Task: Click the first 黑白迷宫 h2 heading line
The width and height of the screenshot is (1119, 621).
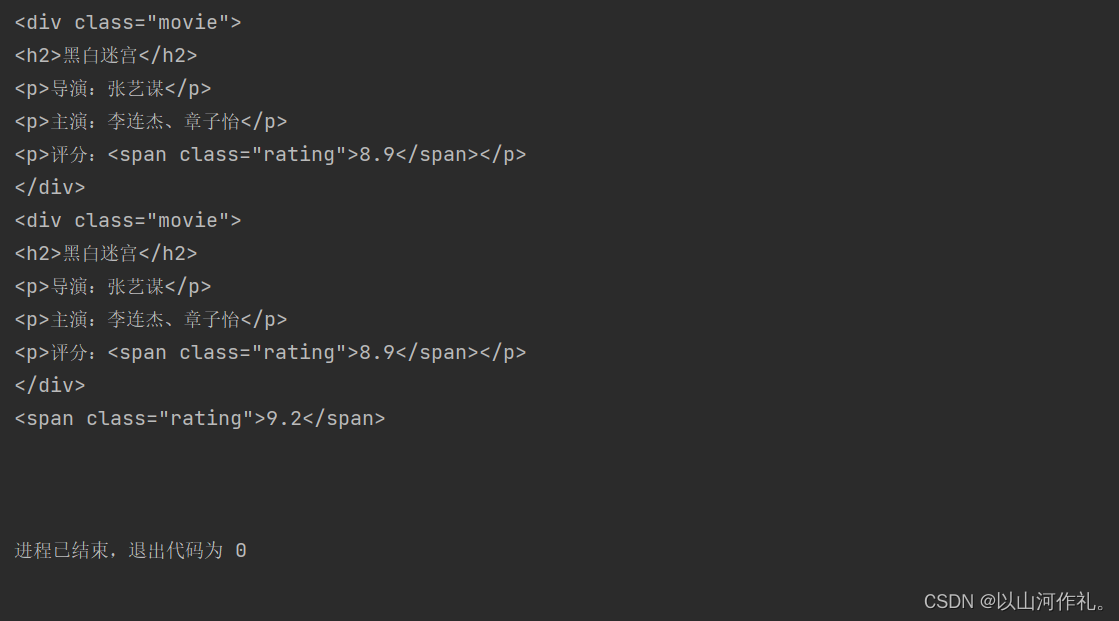Action: [106, 56]
